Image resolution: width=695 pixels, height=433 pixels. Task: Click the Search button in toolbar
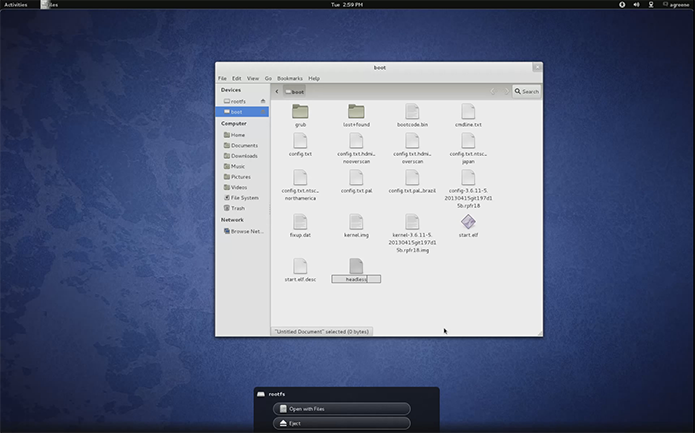point(527,91)
